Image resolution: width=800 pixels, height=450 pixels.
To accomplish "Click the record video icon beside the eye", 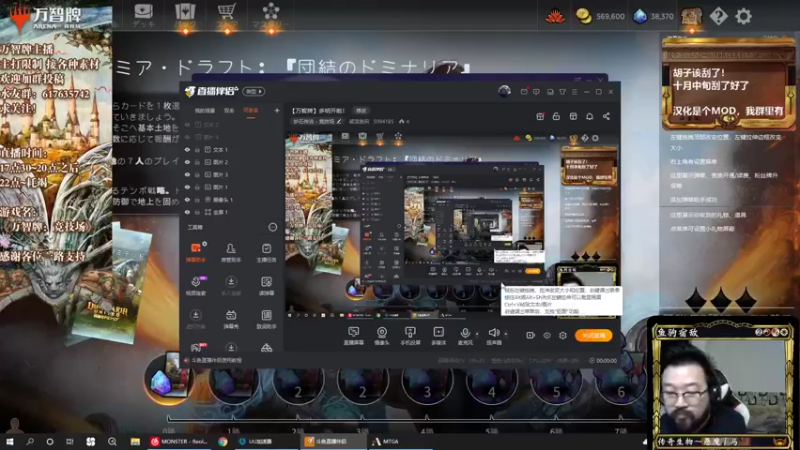I will pos(531,335).
